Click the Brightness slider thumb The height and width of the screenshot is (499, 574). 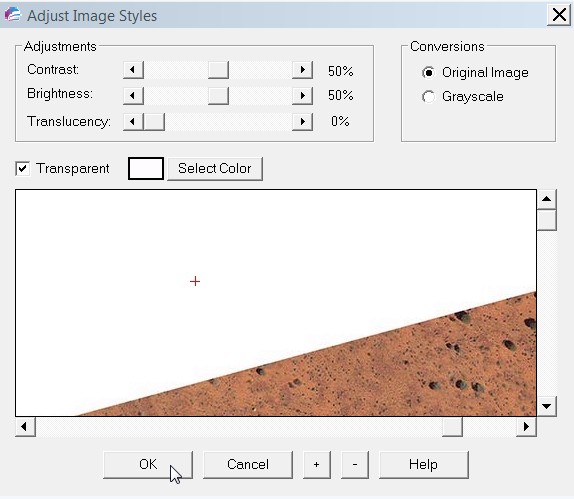219,96
